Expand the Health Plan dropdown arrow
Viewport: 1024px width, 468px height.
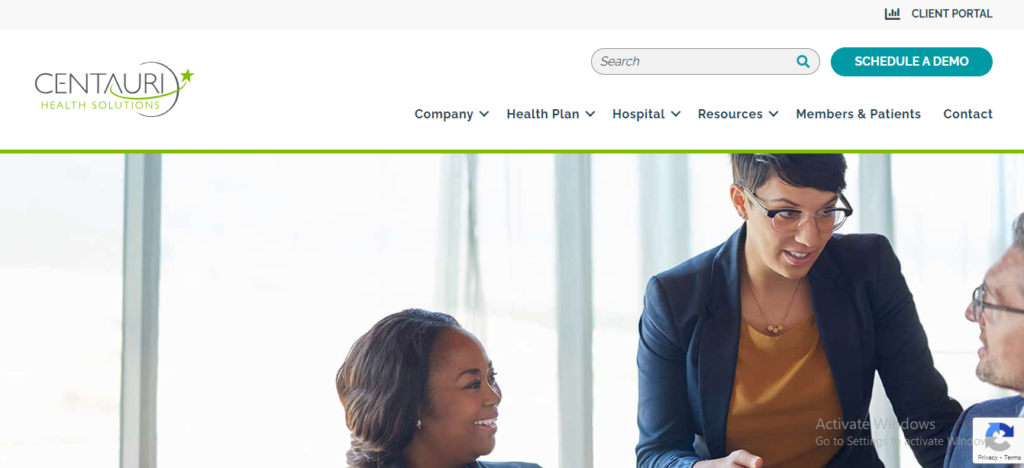point(590,114)
